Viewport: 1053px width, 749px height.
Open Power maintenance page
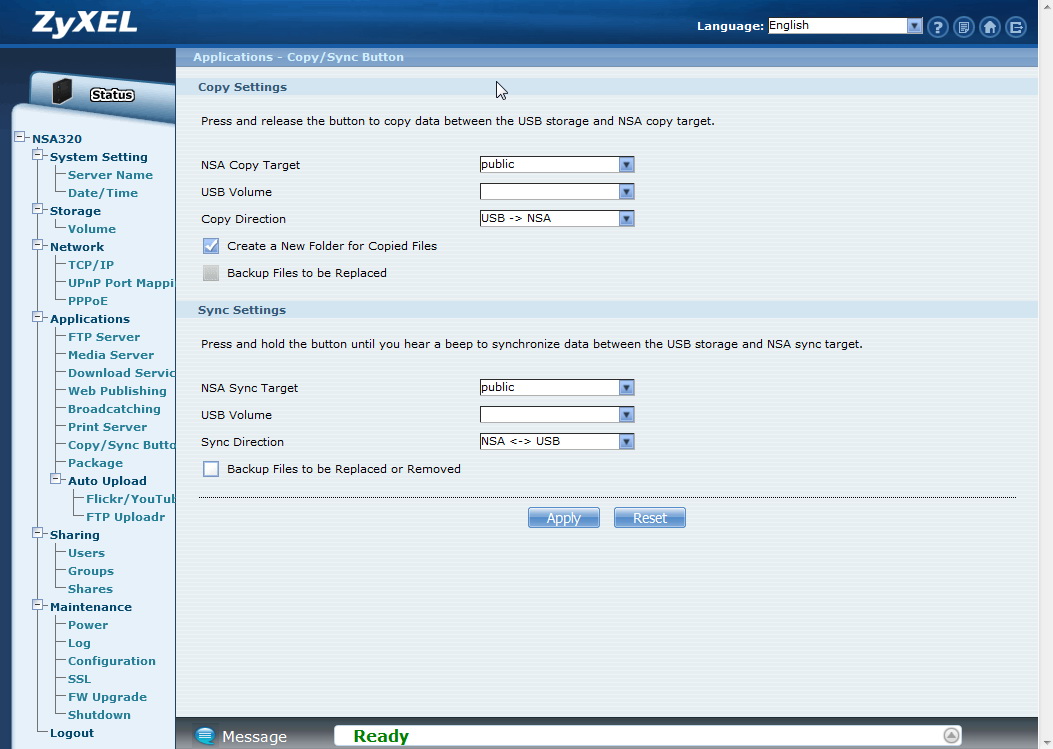[x=88, y=625]
